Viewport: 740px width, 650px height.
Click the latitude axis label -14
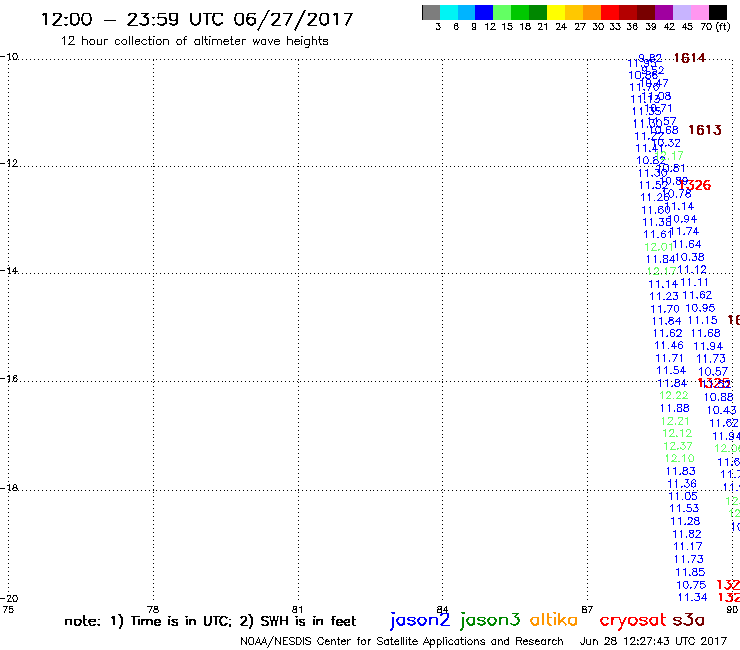[x=9, y=270]
